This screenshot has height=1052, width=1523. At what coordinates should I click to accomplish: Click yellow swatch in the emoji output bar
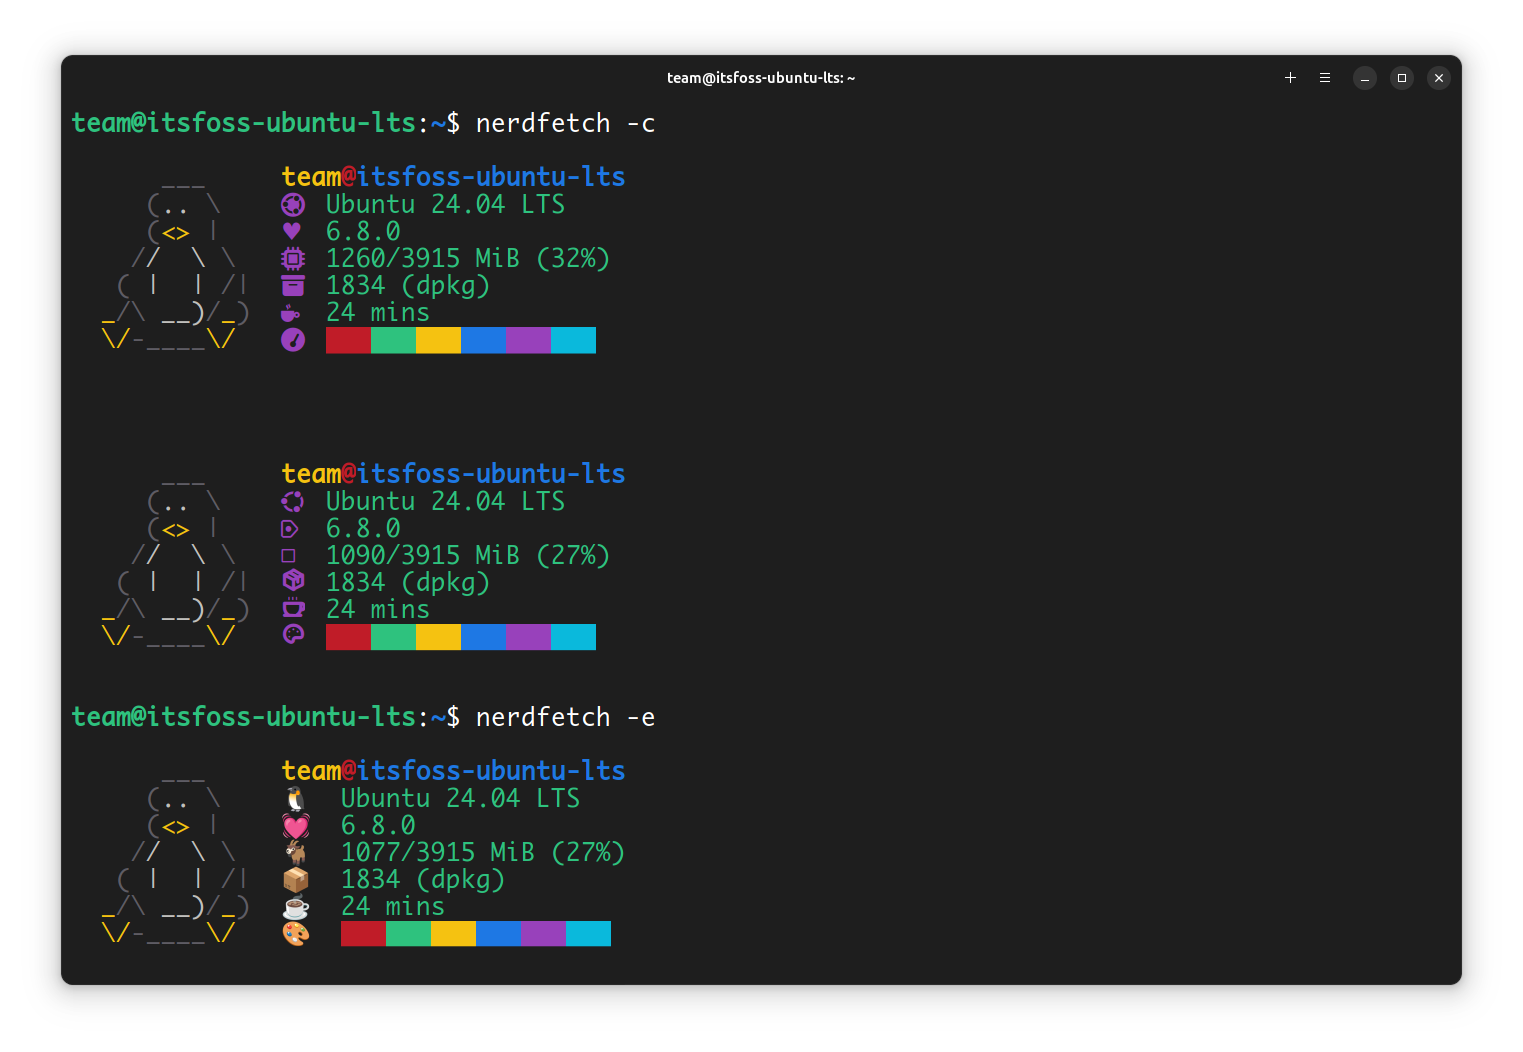(x=453, y=934)
